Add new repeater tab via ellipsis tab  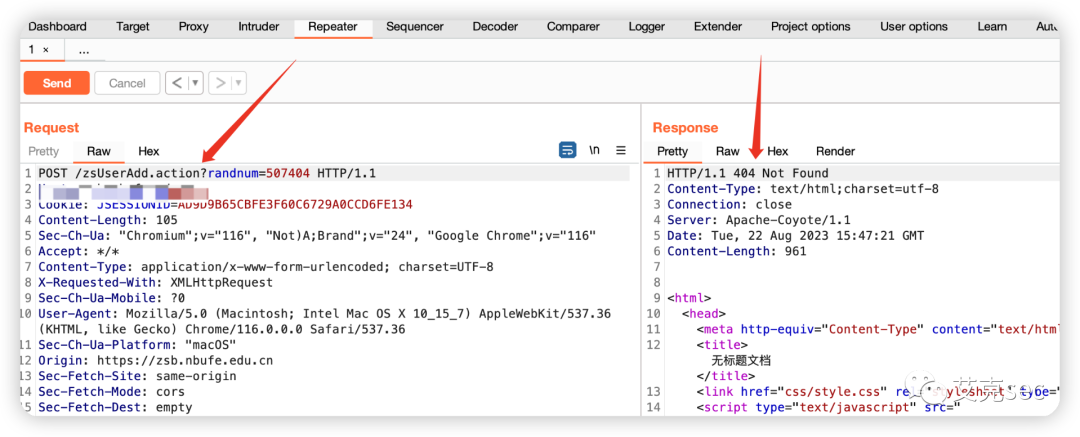(x=84, y=50)
